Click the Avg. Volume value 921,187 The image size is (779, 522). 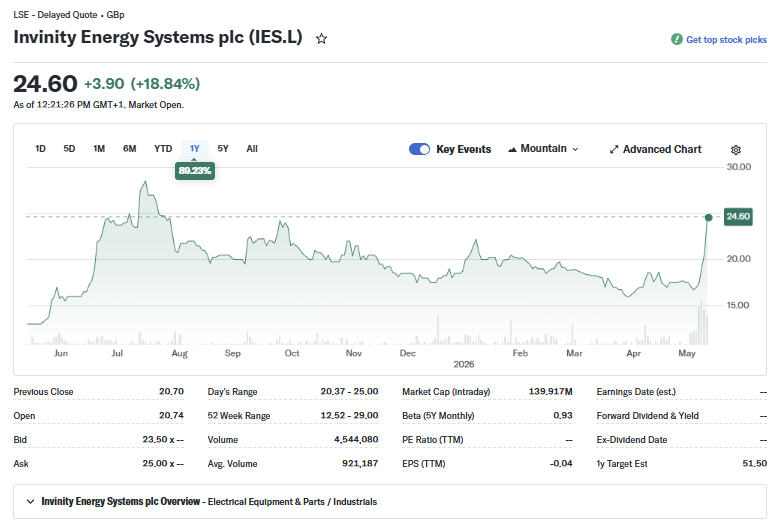360,463
